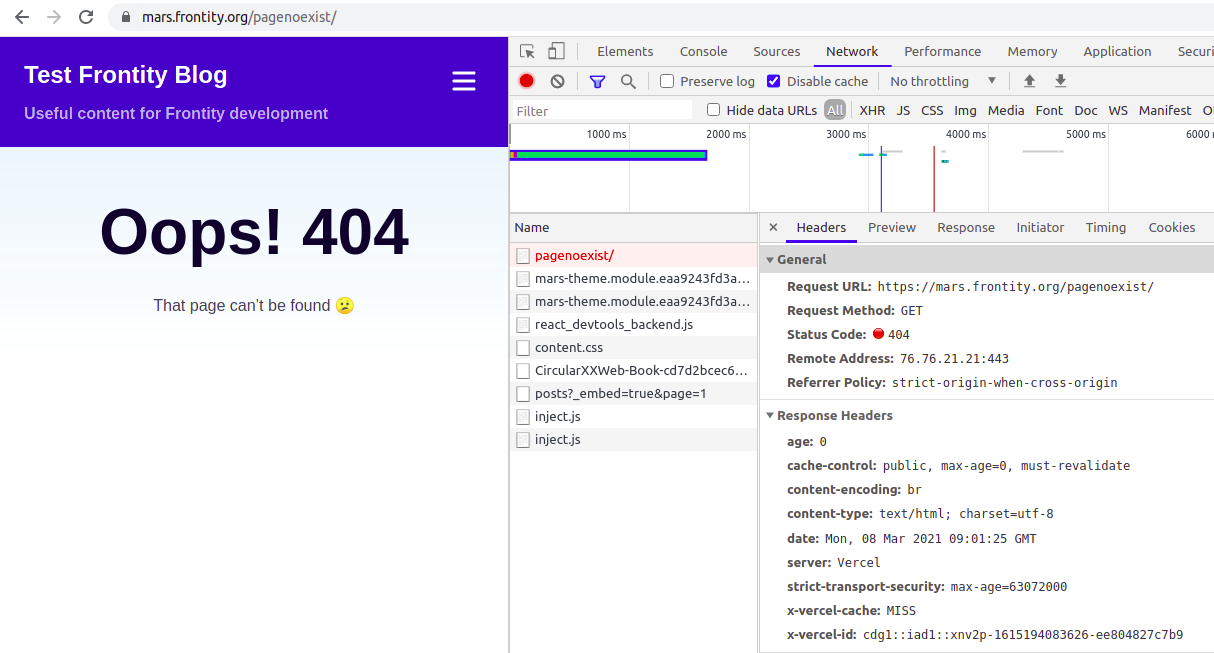The height and width of the screenshot is (653, 1214).
Task: Toggle the network filter funnel icon
Action: coord(597,81)
